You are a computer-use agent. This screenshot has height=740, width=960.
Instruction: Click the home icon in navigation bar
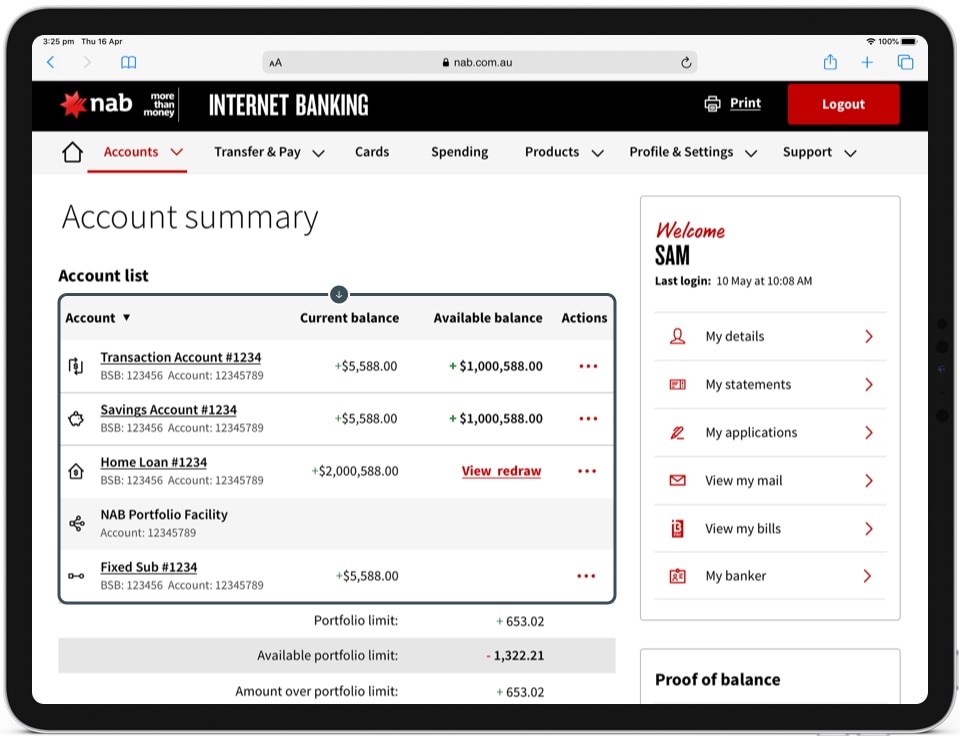[x=72, y=152]
